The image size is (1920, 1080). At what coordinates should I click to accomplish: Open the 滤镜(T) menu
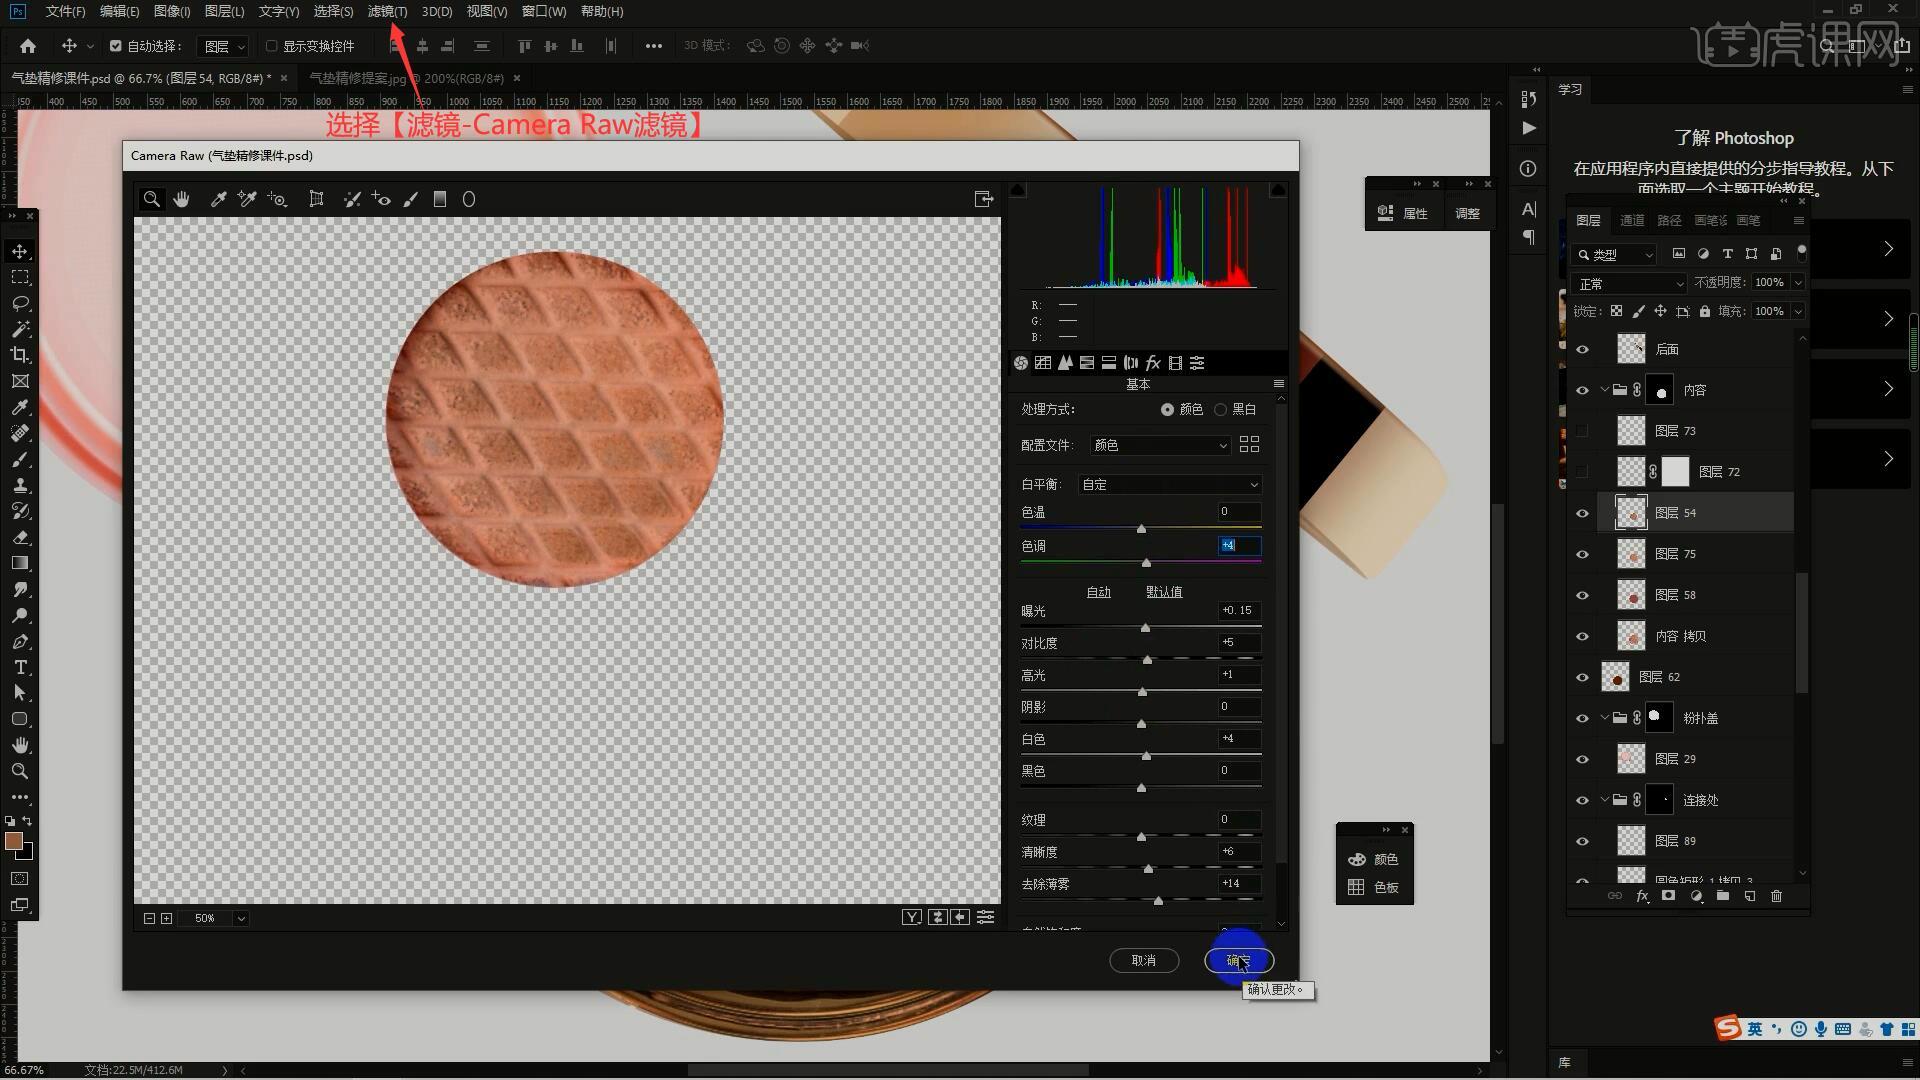(x=387, y=11)
